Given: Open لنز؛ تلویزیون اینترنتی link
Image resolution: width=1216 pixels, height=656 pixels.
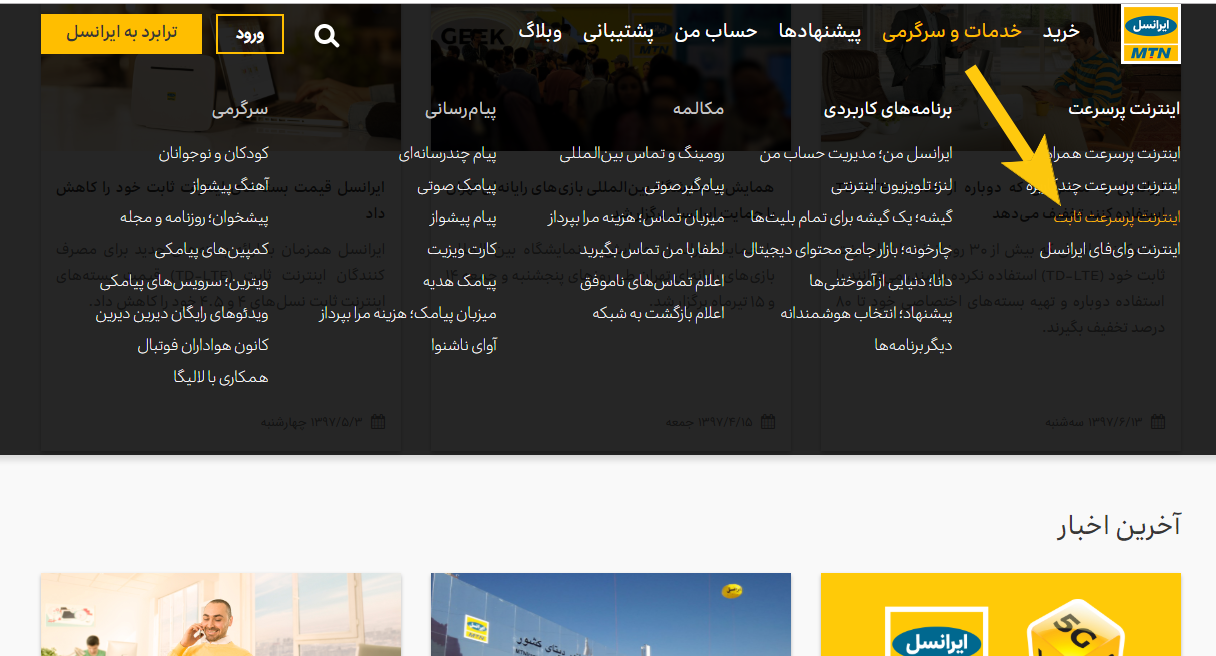Looking at the screenshot, I should click(x=891, y=185).
